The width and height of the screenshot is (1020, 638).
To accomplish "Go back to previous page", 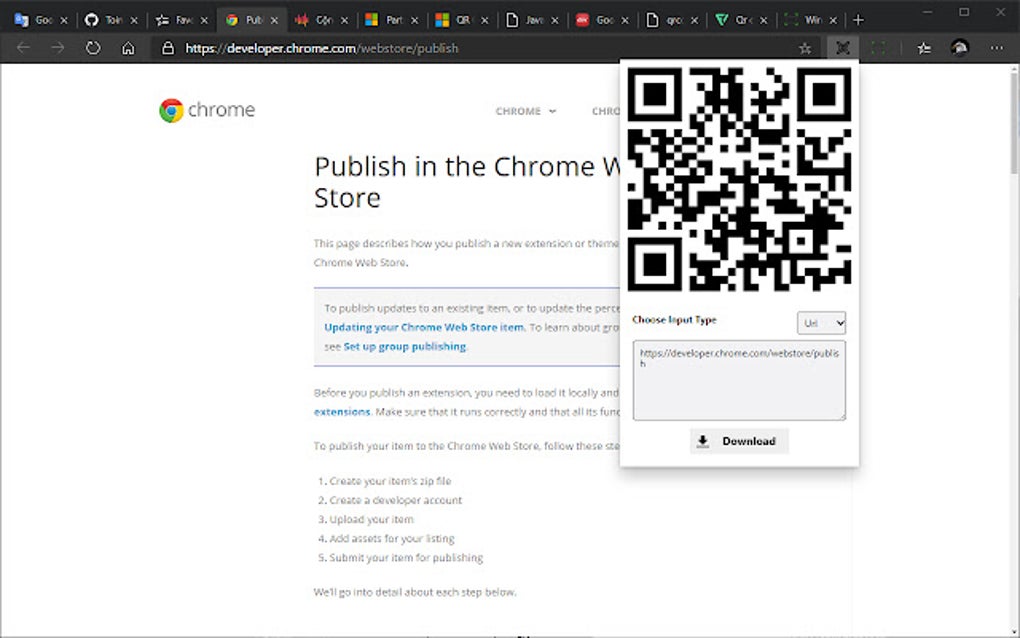I will (x=23, y=48).
